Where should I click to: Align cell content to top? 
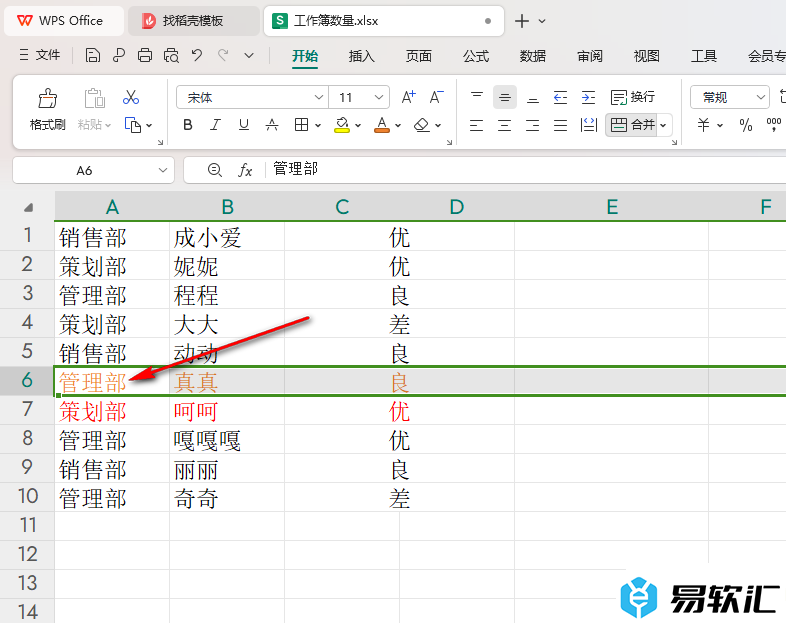point(477,97)
